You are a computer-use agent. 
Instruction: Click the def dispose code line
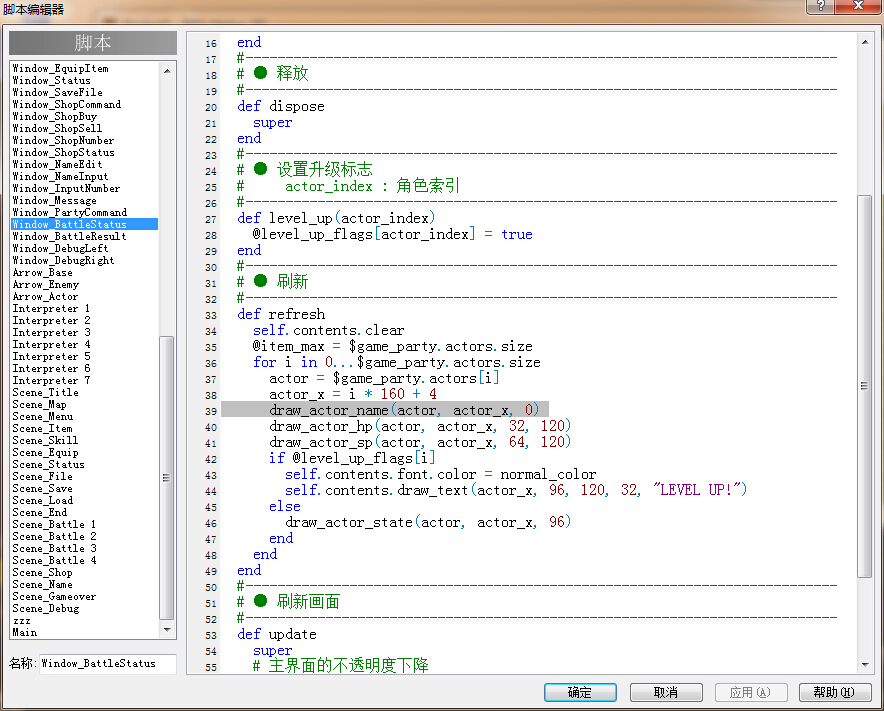(x=281, y=106)
